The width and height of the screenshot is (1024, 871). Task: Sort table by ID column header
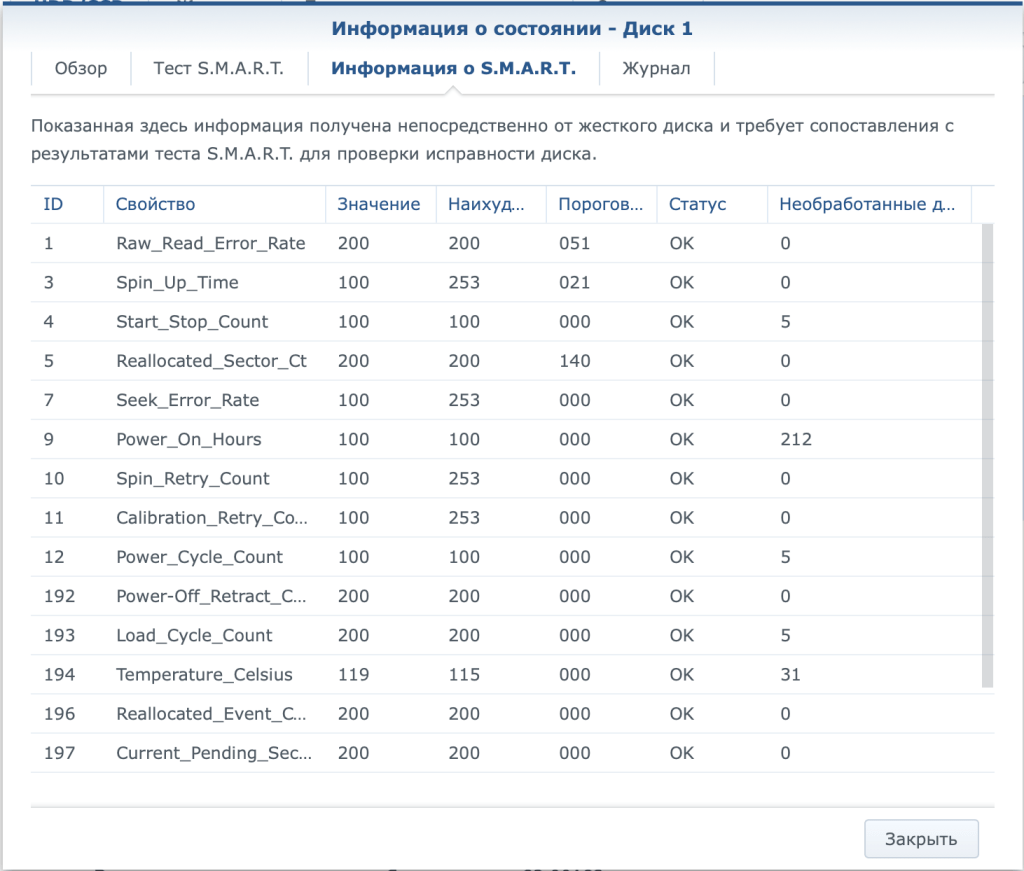67,204
